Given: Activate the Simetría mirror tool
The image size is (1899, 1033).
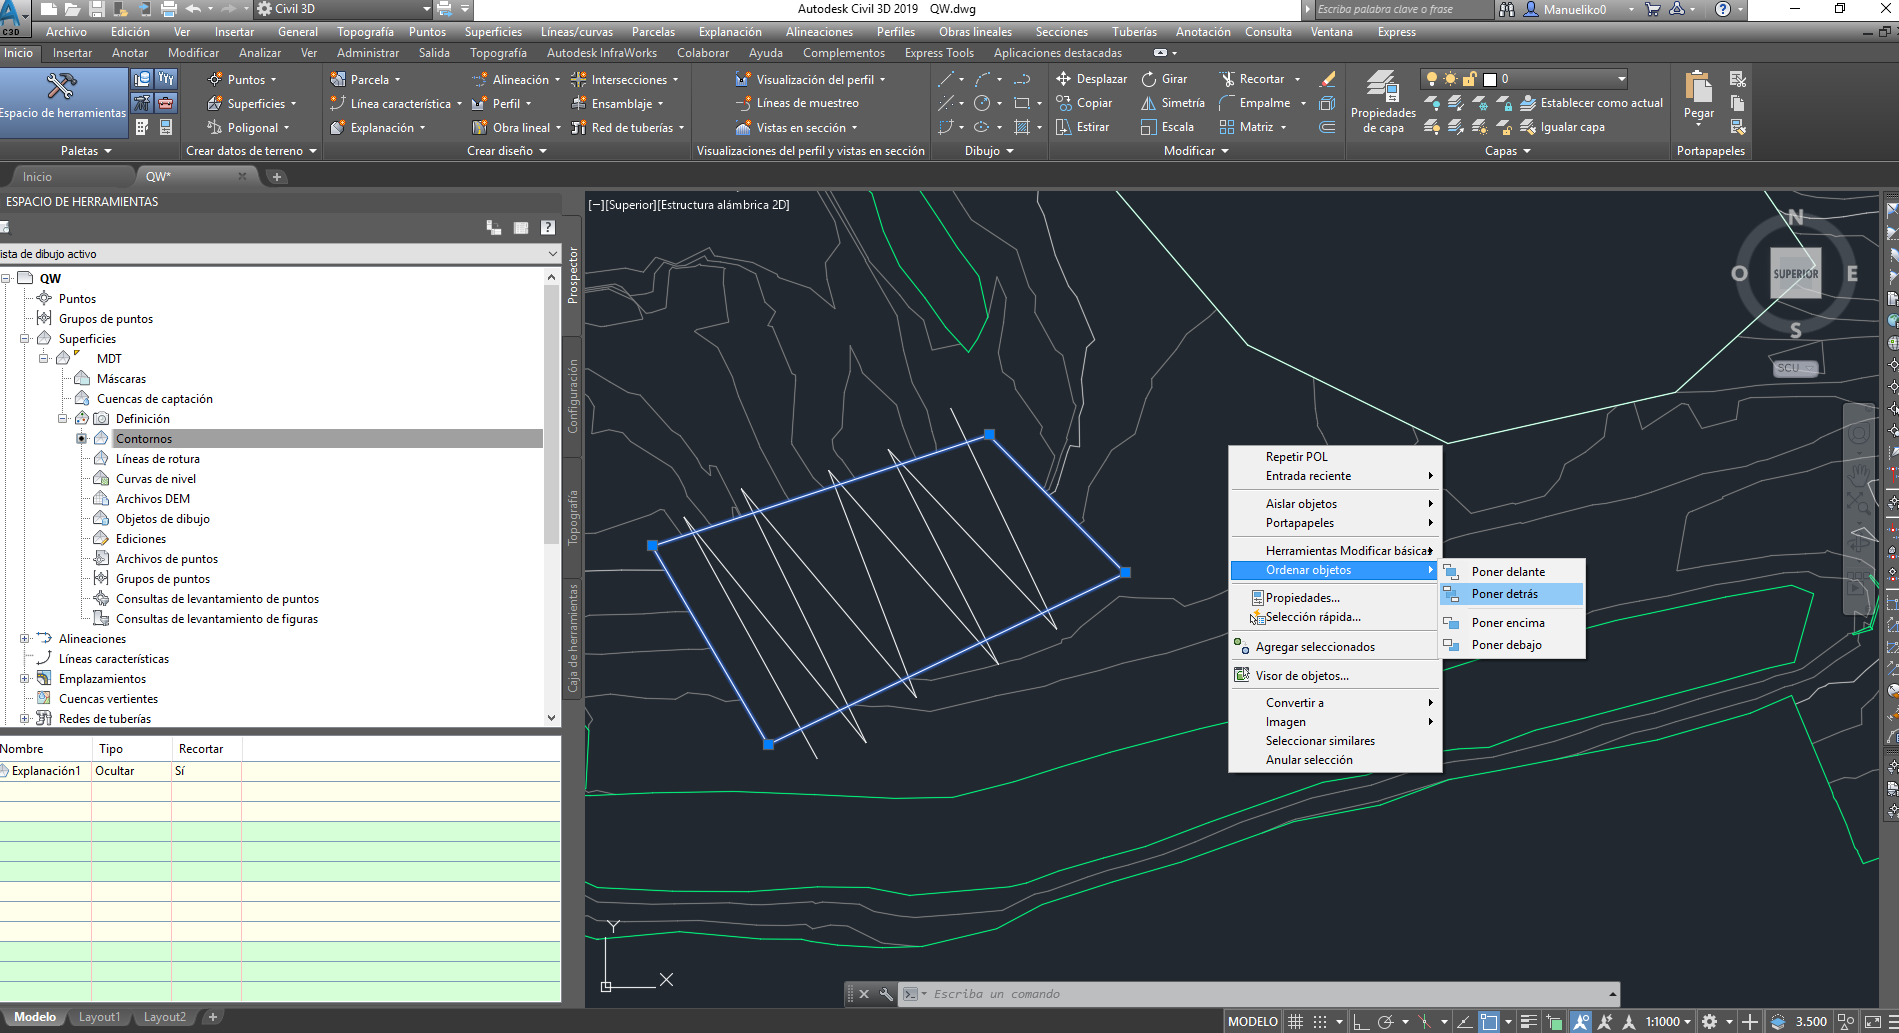Looking at the screenshot, I should (x=1173, y=103).
